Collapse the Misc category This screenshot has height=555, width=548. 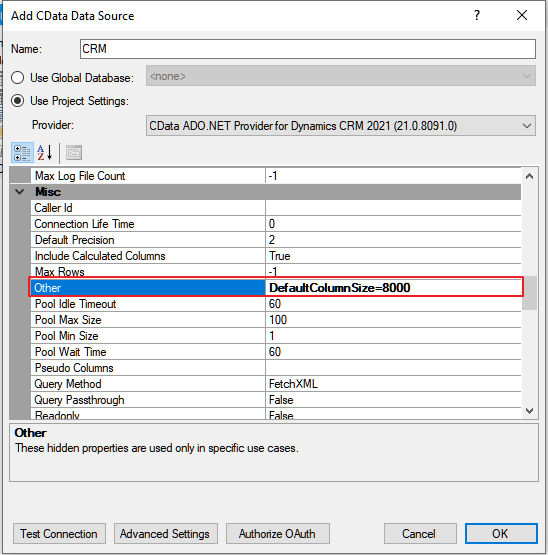coord(20,192)
